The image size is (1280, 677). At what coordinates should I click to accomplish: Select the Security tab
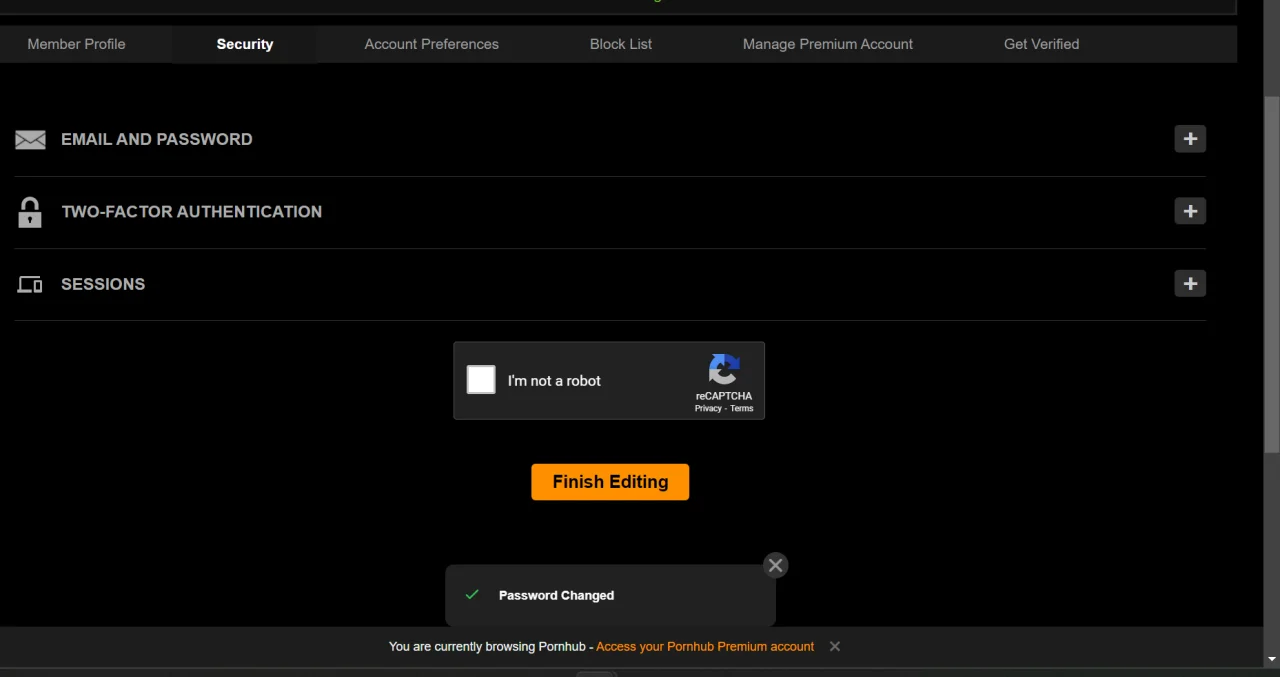click(x=245, y=44)
